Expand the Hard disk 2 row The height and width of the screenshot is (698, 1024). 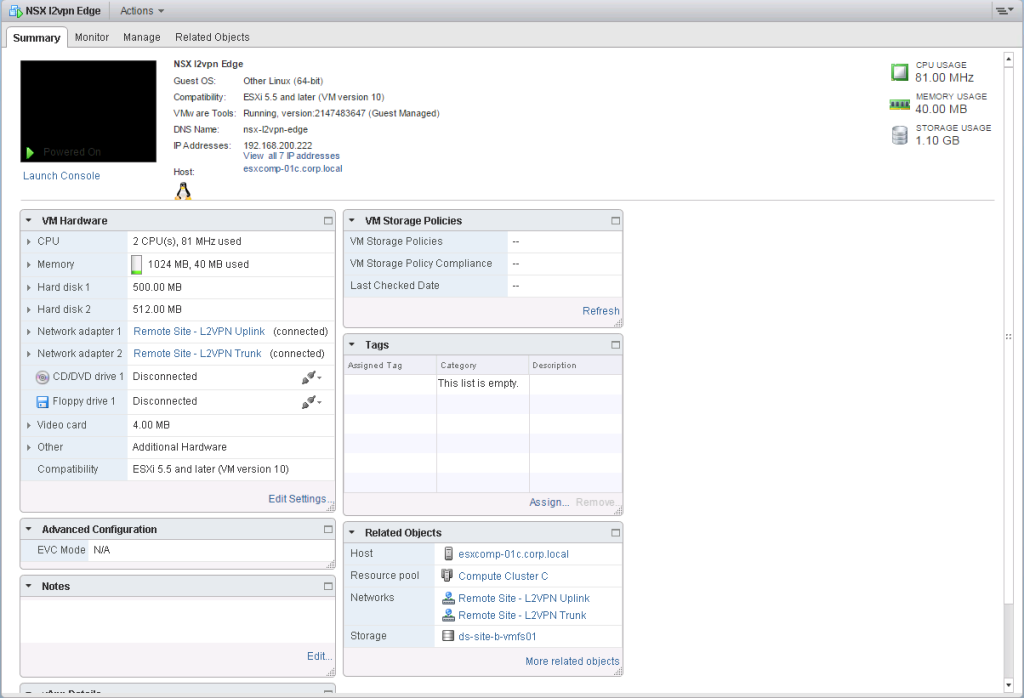point(29,310)
